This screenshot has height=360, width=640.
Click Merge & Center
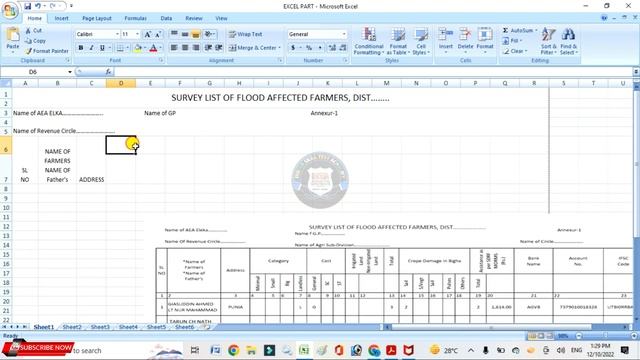pyautogui.click(x=252, y=48)
